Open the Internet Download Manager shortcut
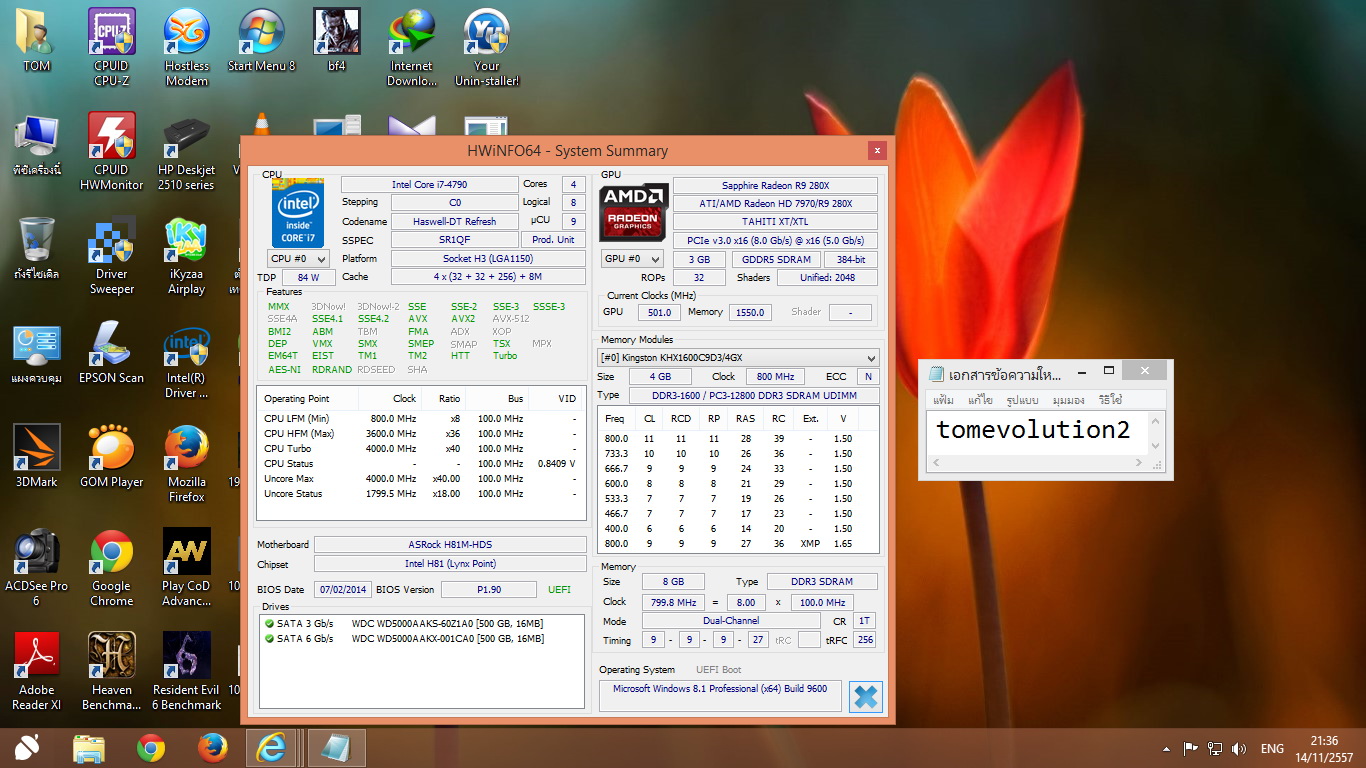Image resolution: width=1366 pixels, height=768 pixels. click(412, 47)
